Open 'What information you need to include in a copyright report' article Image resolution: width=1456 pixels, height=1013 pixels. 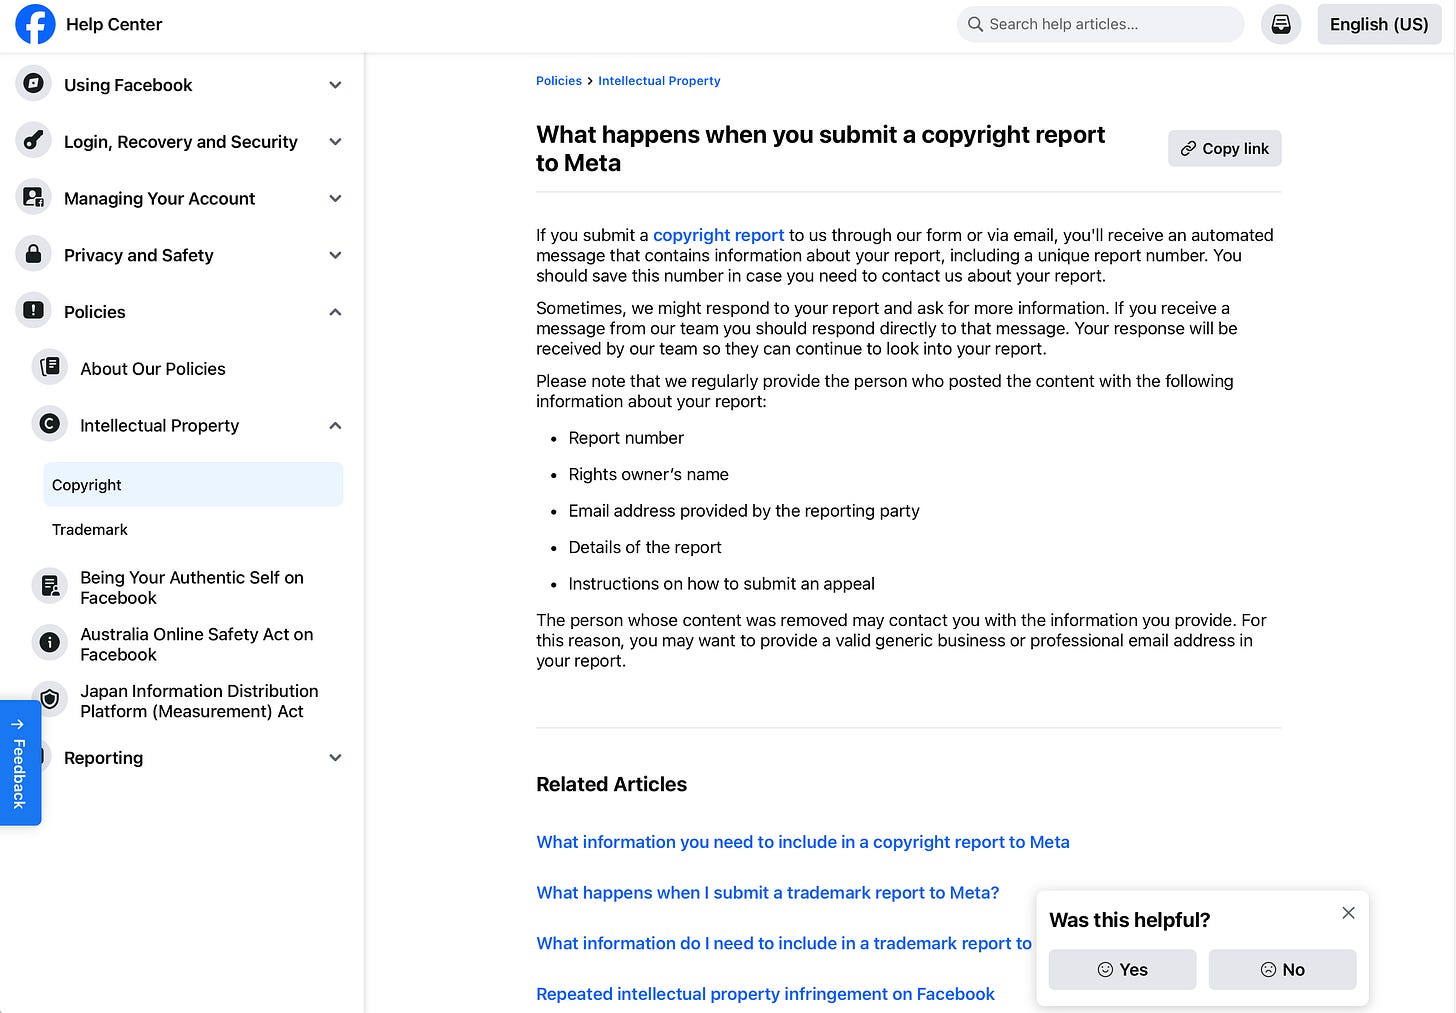point(803,842)
